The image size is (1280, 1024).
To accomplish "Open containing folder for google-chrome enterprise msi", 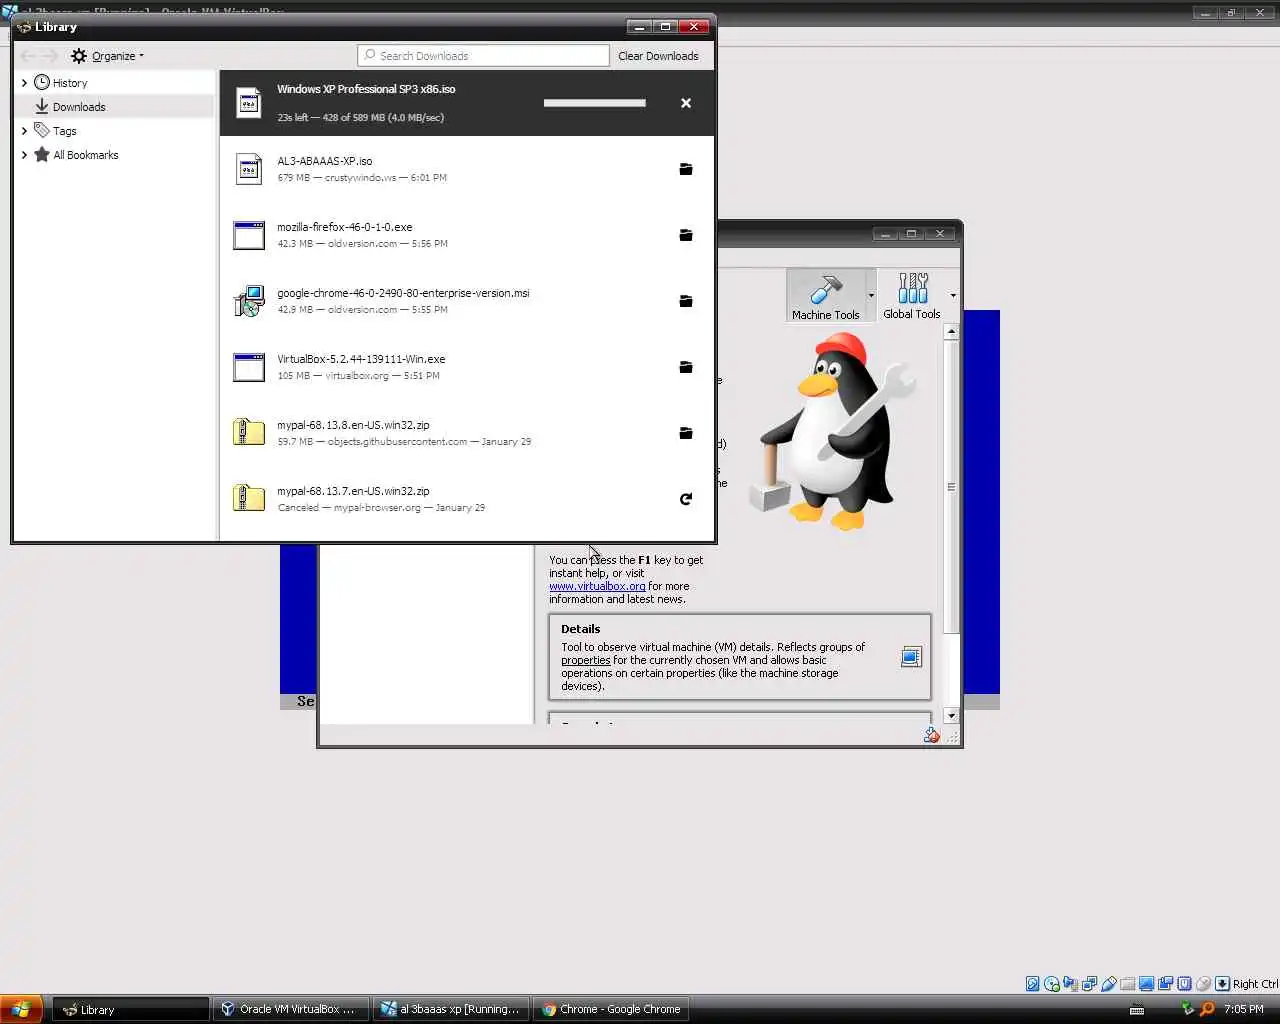I will click(x=686, y=301).
